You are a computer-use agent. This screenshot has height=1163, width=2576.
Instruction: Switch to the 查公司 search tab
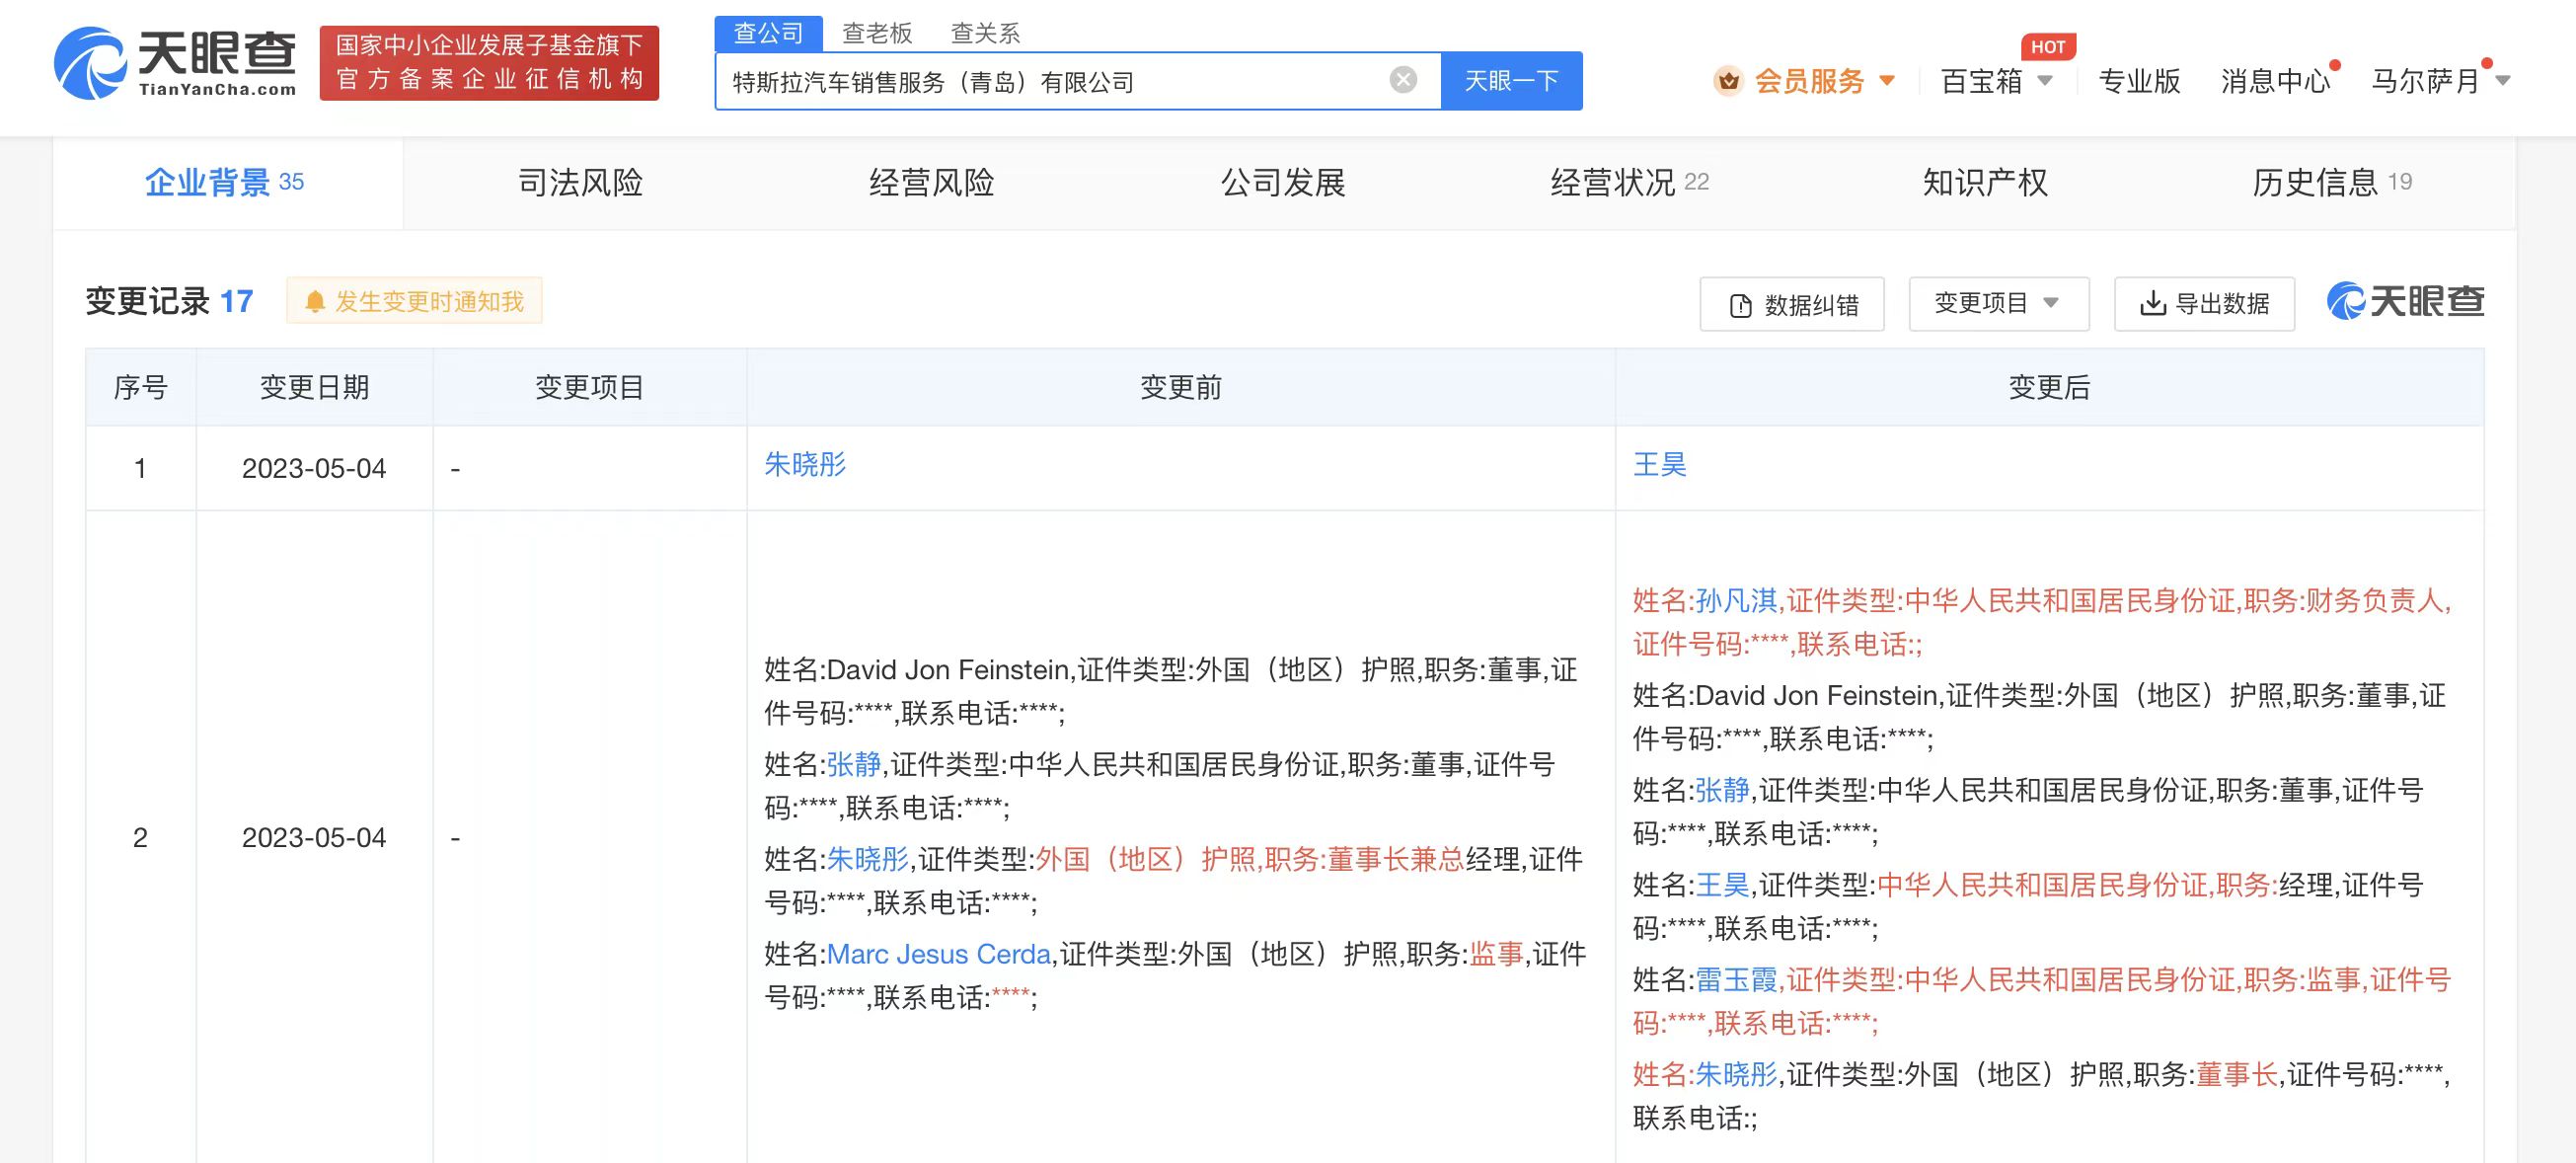coord(768,33)
